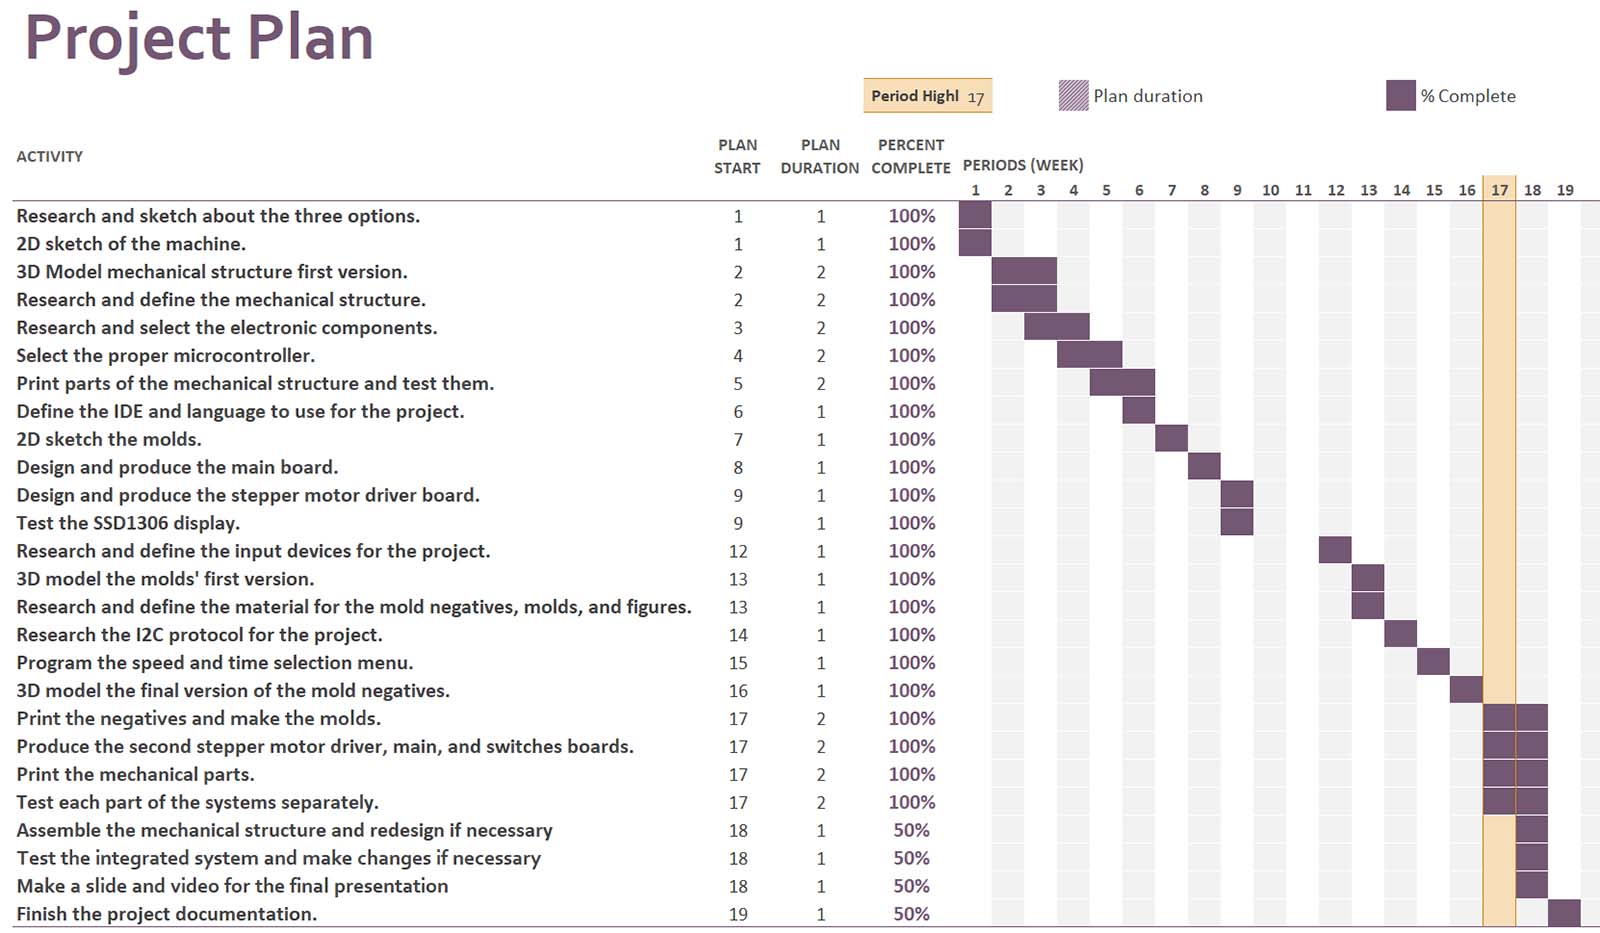This screenshot has width=1600, height=933.
Task: Click plan start 12 for 'Research and define the input devices'
Action: [738, 552]
